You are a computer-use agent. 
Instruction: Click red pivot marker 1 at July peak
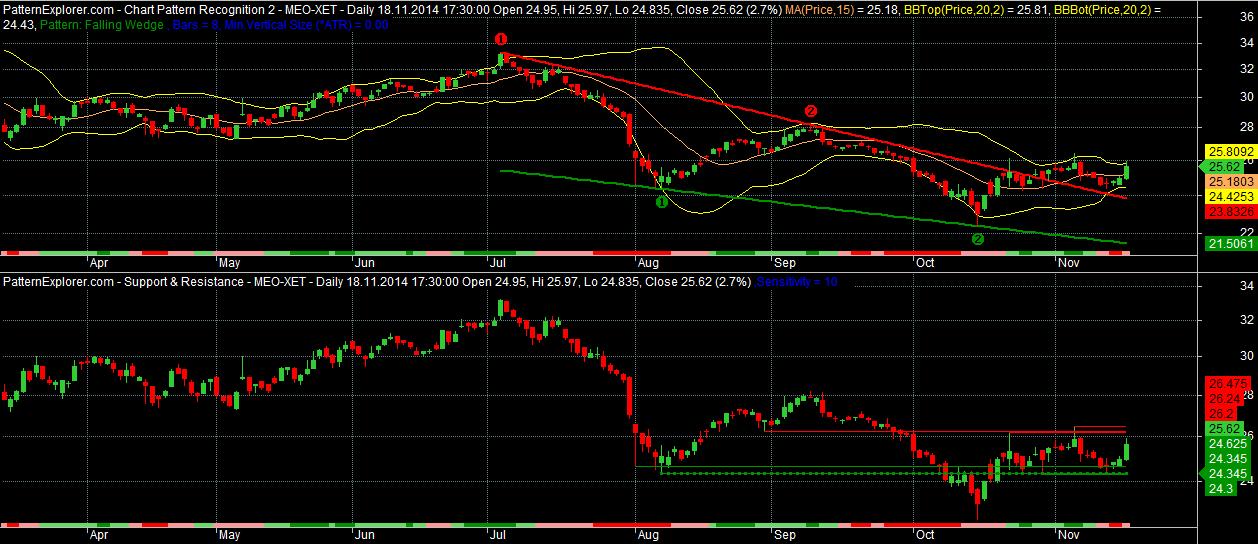(x=501, y=38)
